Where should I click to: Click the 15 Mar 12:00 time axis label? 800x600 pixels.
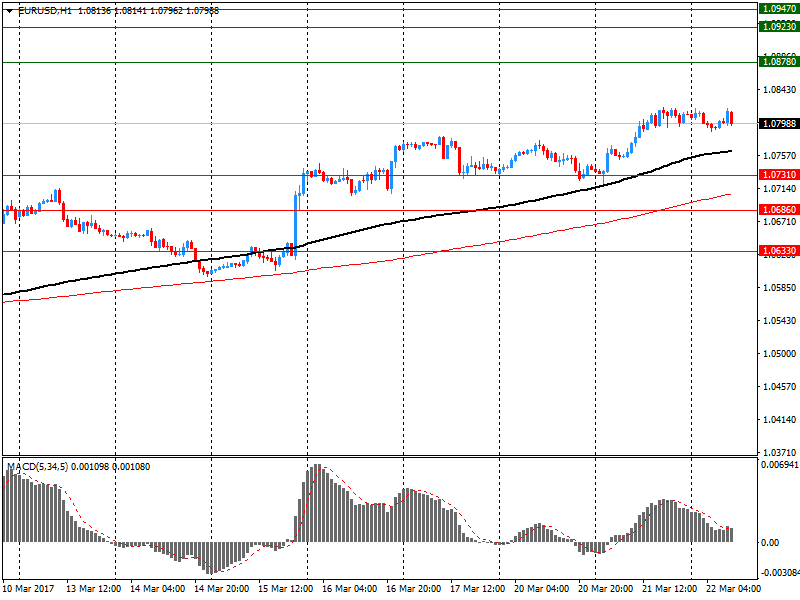(x=285, y=589)
